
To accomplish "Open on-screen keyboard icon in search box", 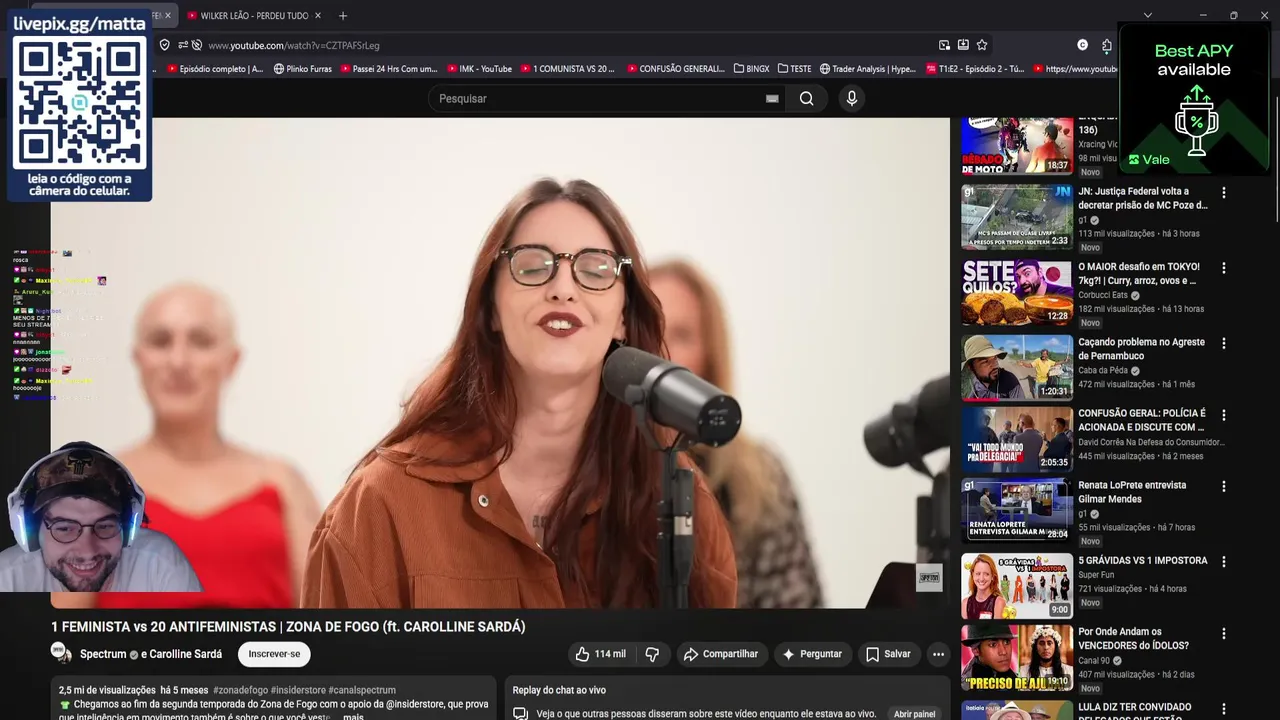I will coord(772,98).
